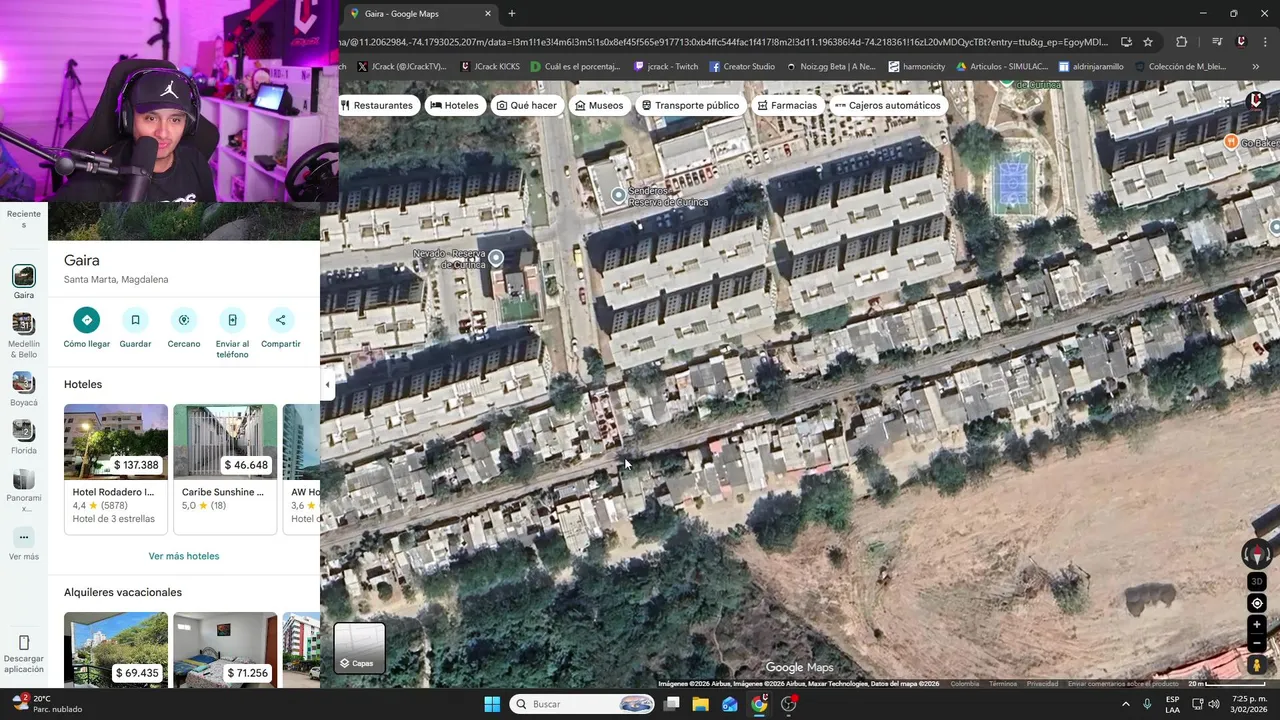Zoom in with the plus button
The image size is (1280, 720).
pos(1257,625)
